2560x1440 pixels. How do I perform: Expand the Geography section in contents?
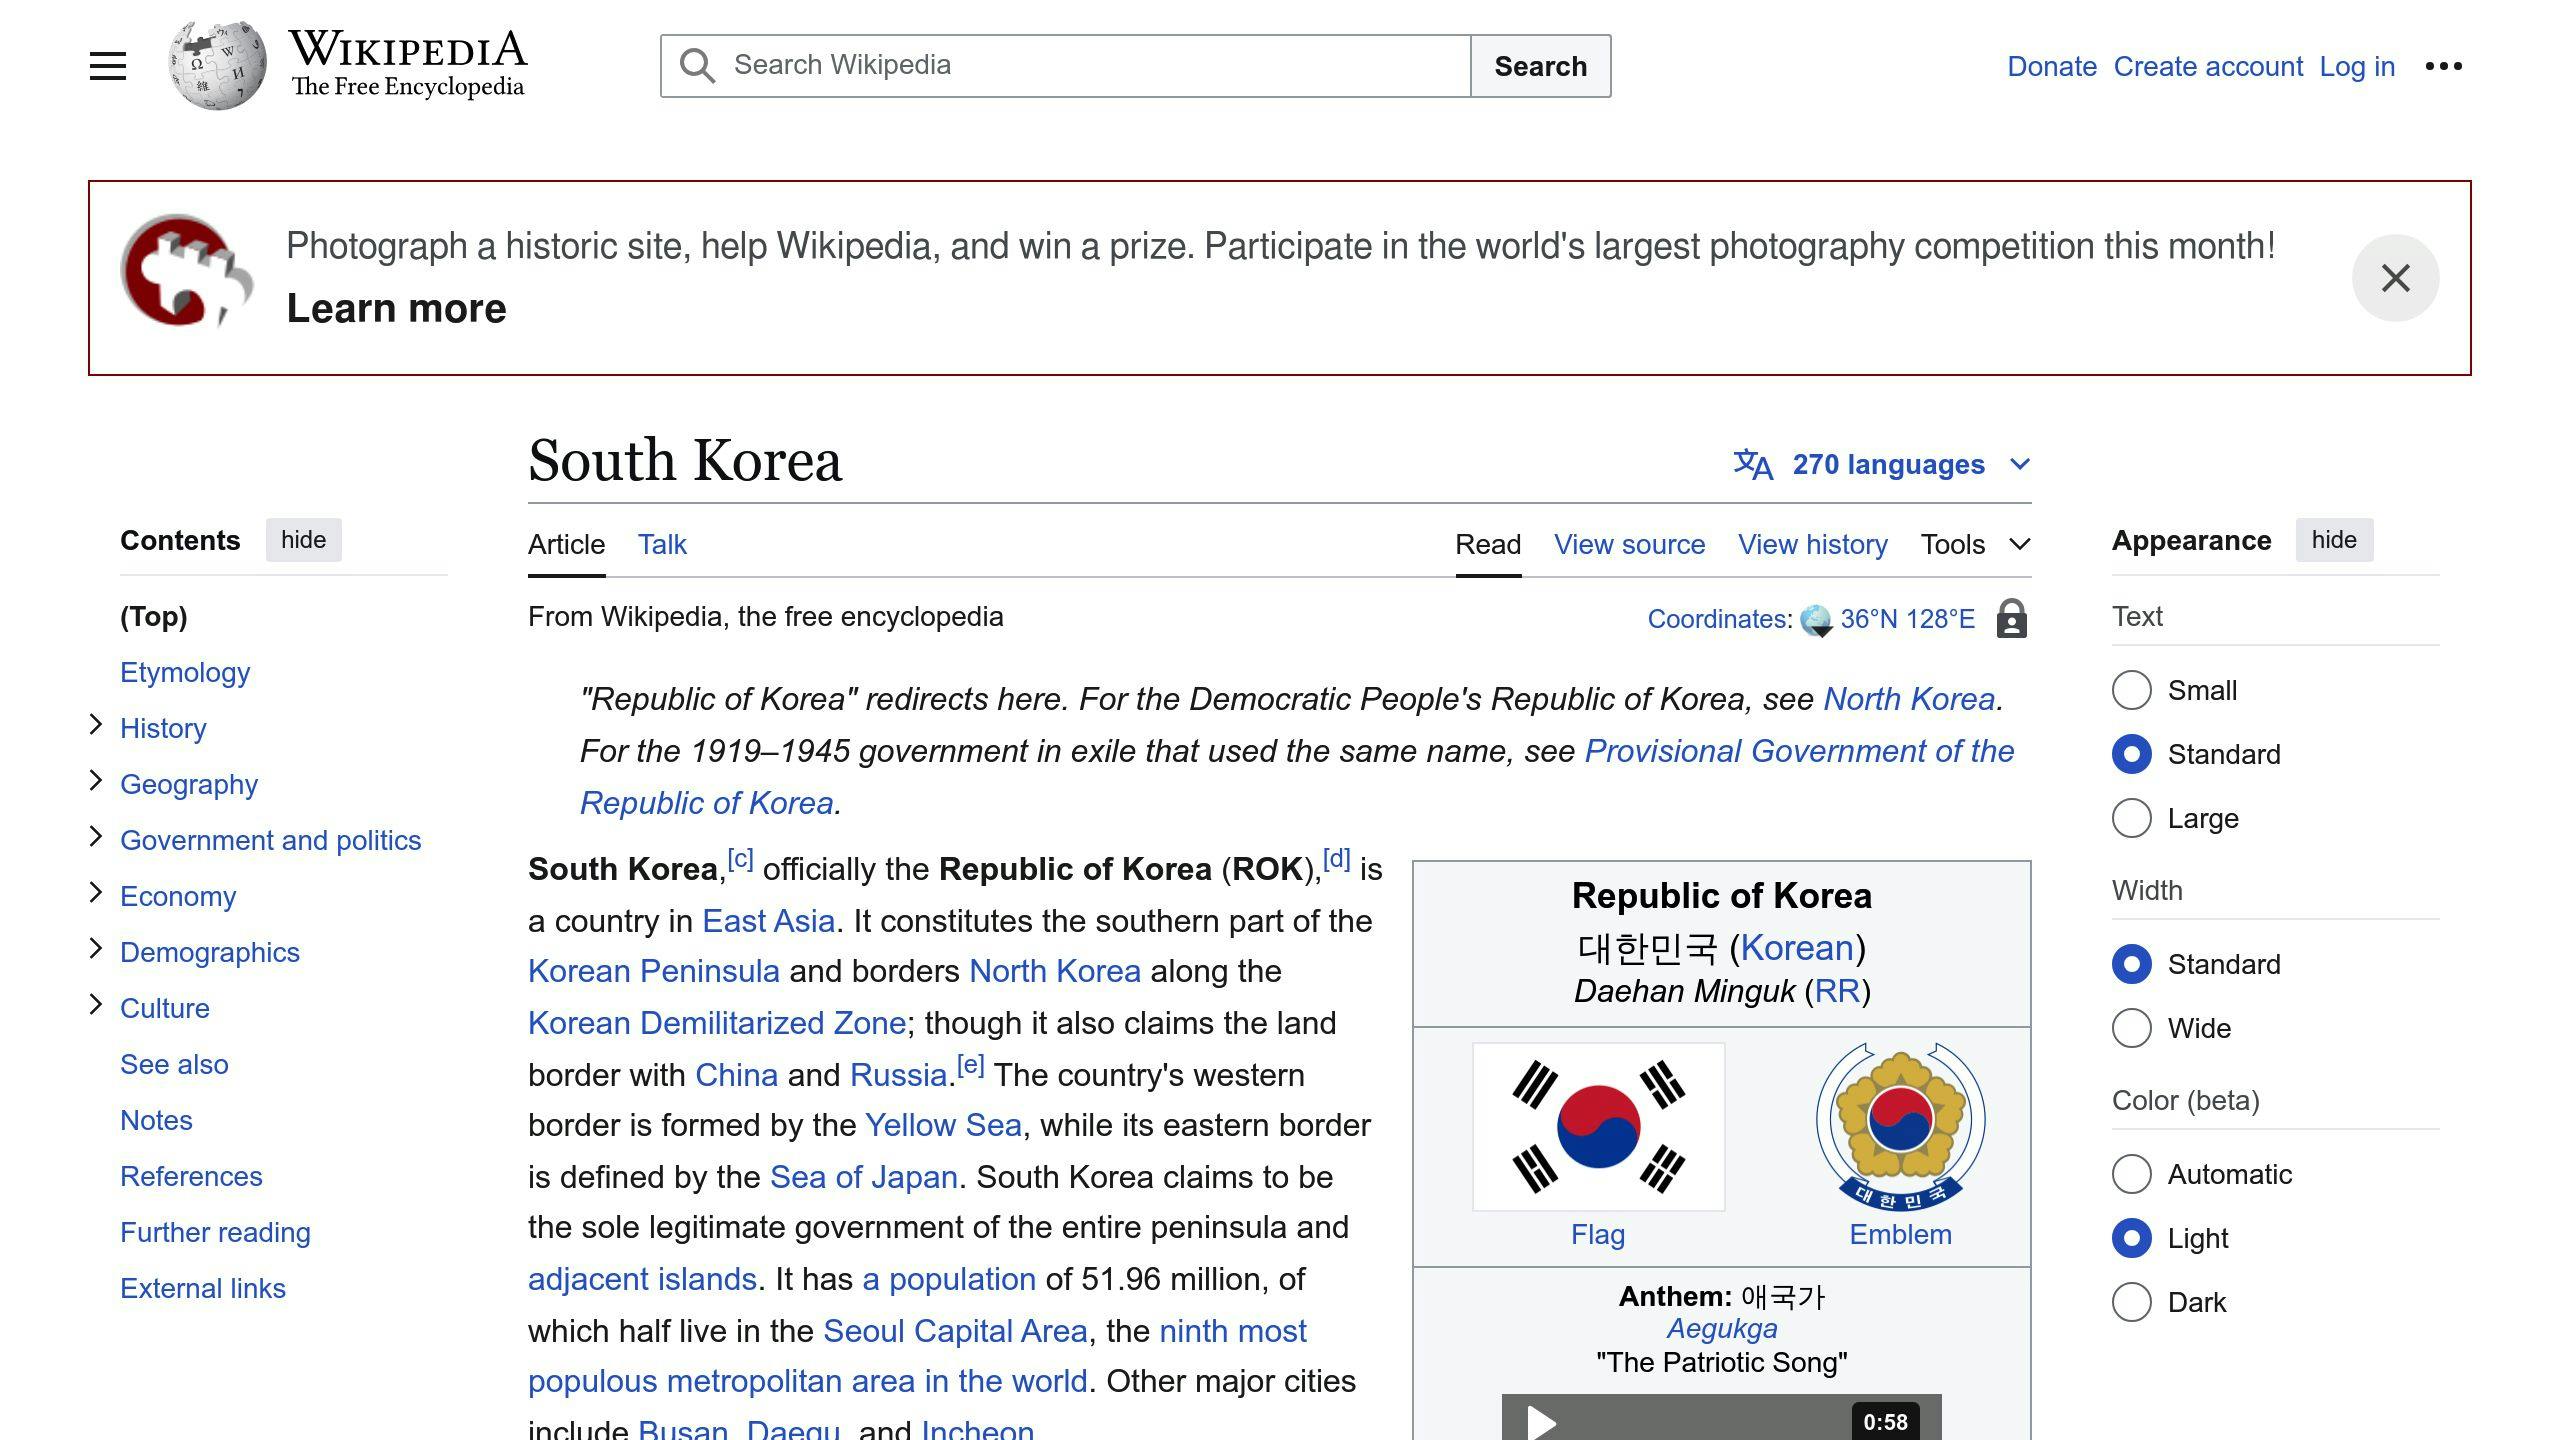(x=96, y=781)
